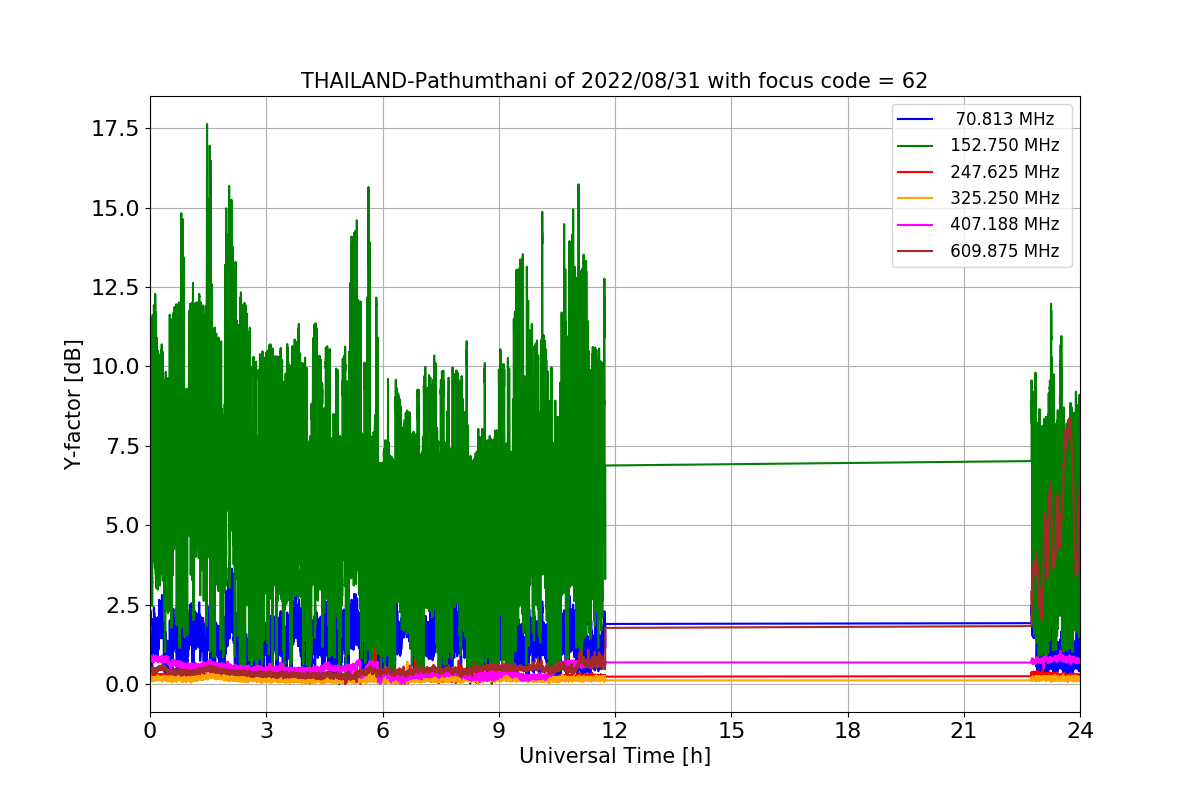Click the 3 tick on time axis
1200x800 pixels.
tap(266, 730)
